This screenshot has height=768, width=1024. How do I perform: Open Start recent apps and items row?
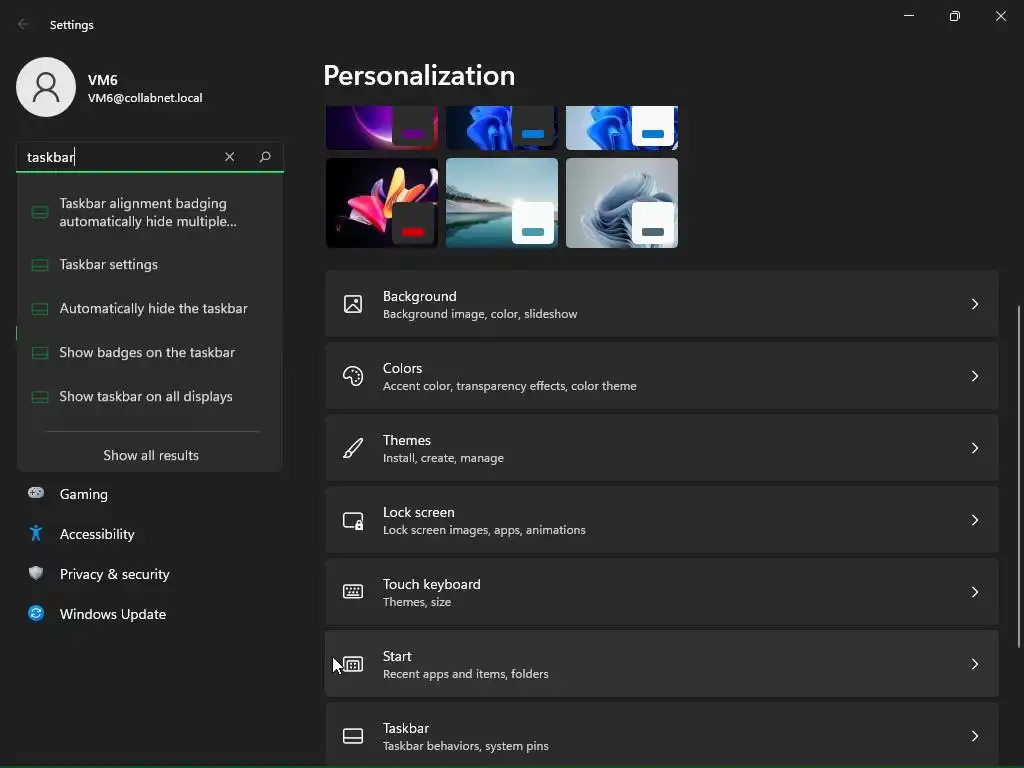coord(662,664)
